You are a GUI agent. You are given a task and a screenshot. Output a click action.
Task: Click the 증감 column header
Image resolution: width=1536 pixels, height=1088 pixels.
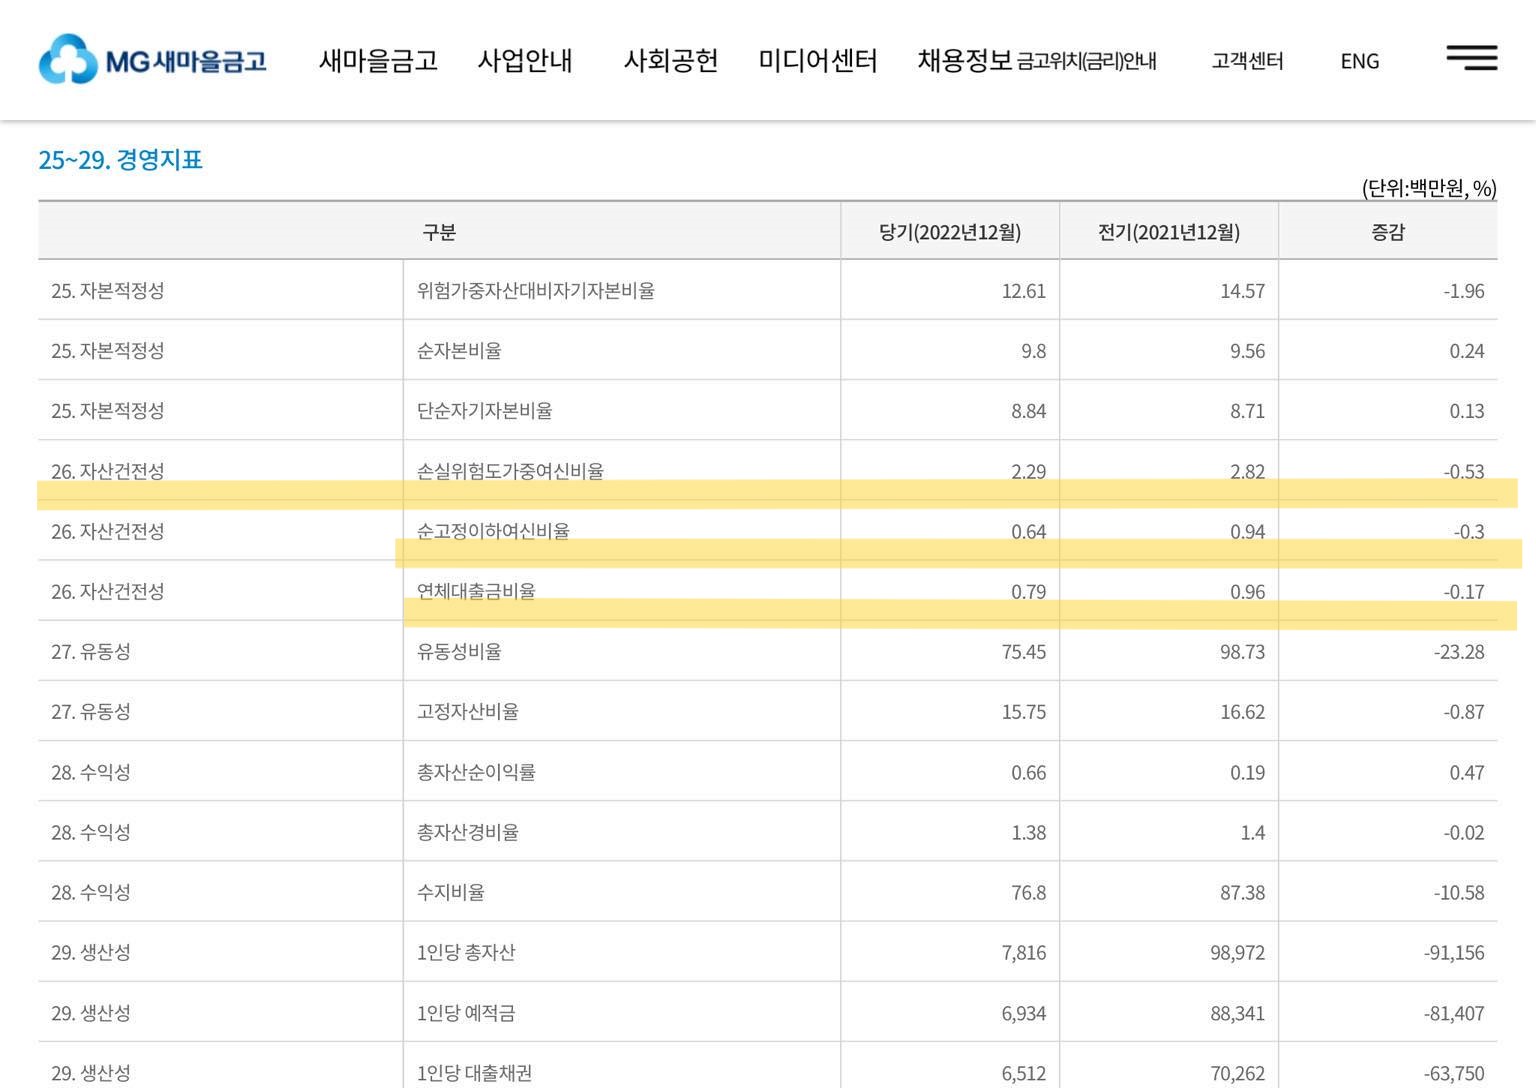(x=1388, y=232)
